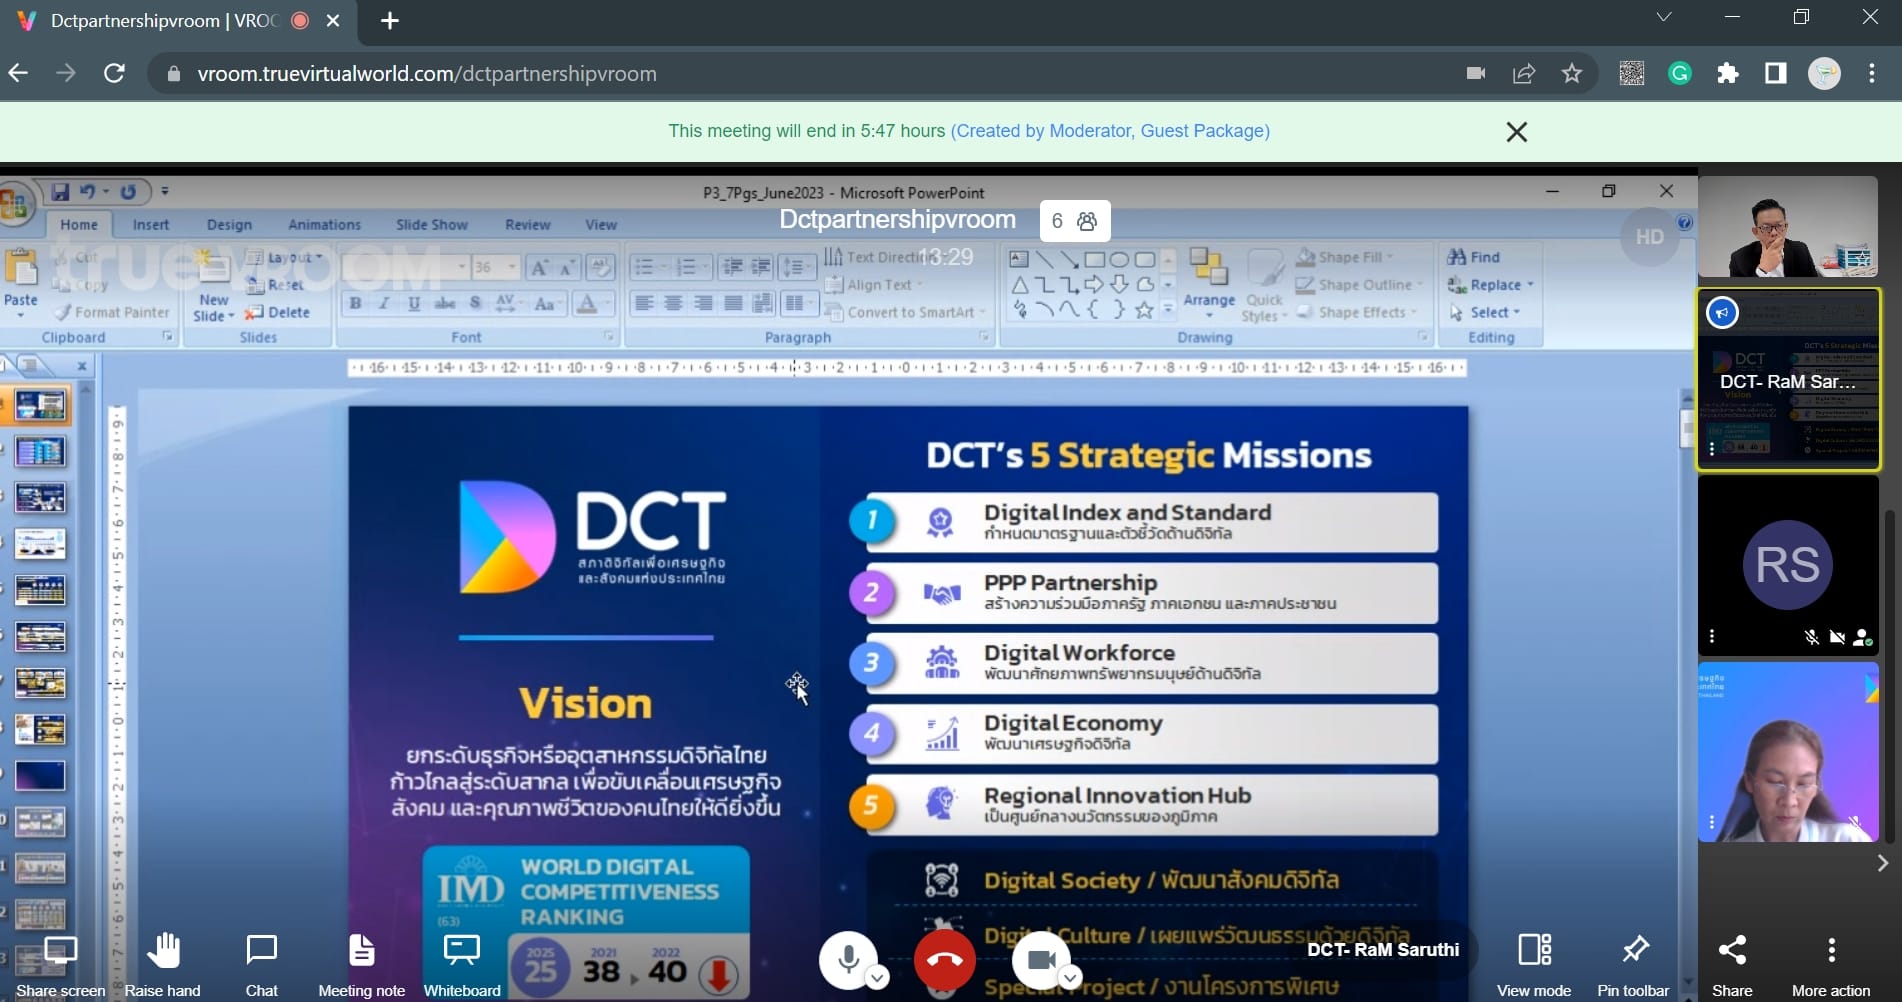
Task: Open the Design ribbon tab
Action: point(229,225)
